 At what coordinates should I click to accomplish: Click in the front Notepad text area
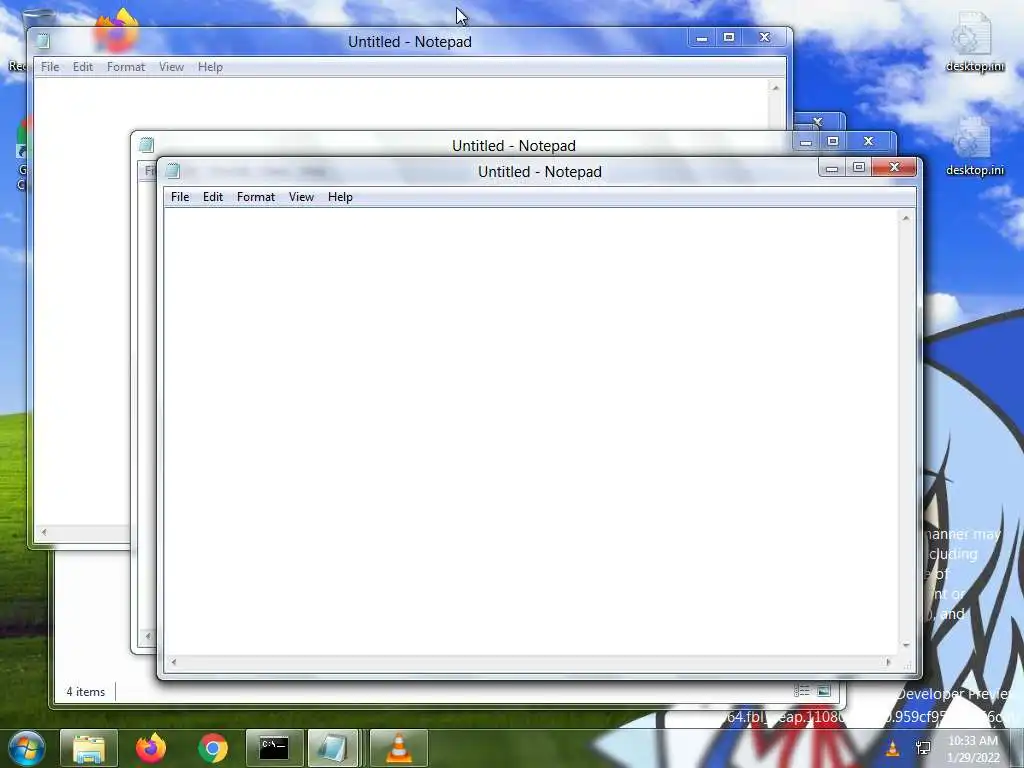531,431
